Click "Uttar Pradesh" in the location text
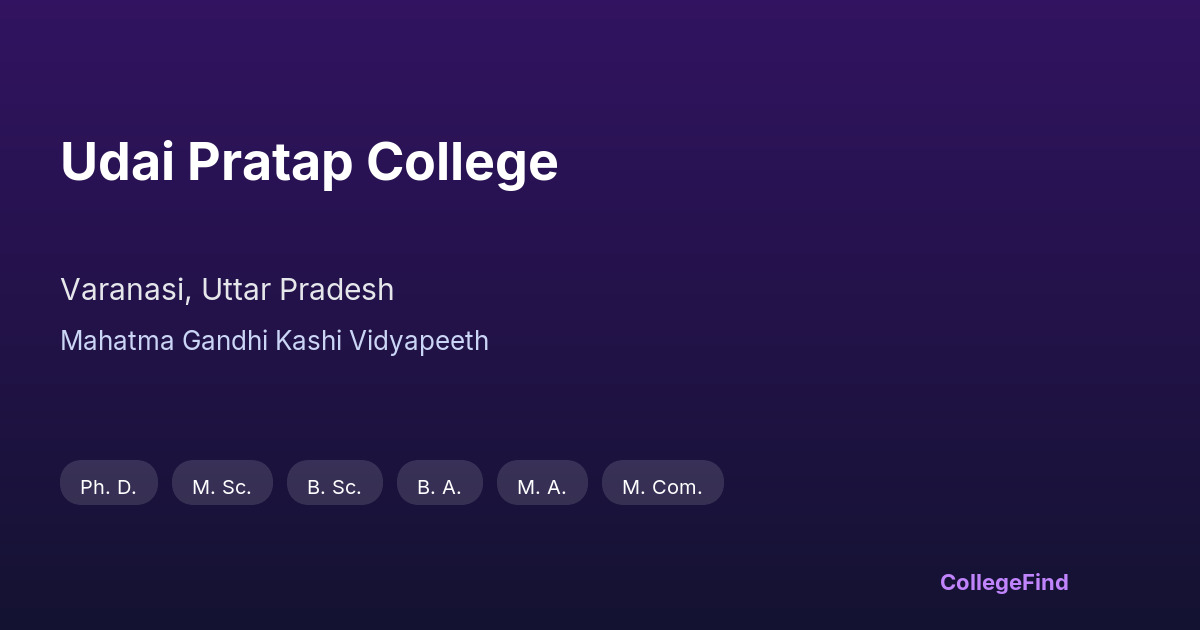The width and height of the screenshot is (1200, 630). [x=297, y=290]
